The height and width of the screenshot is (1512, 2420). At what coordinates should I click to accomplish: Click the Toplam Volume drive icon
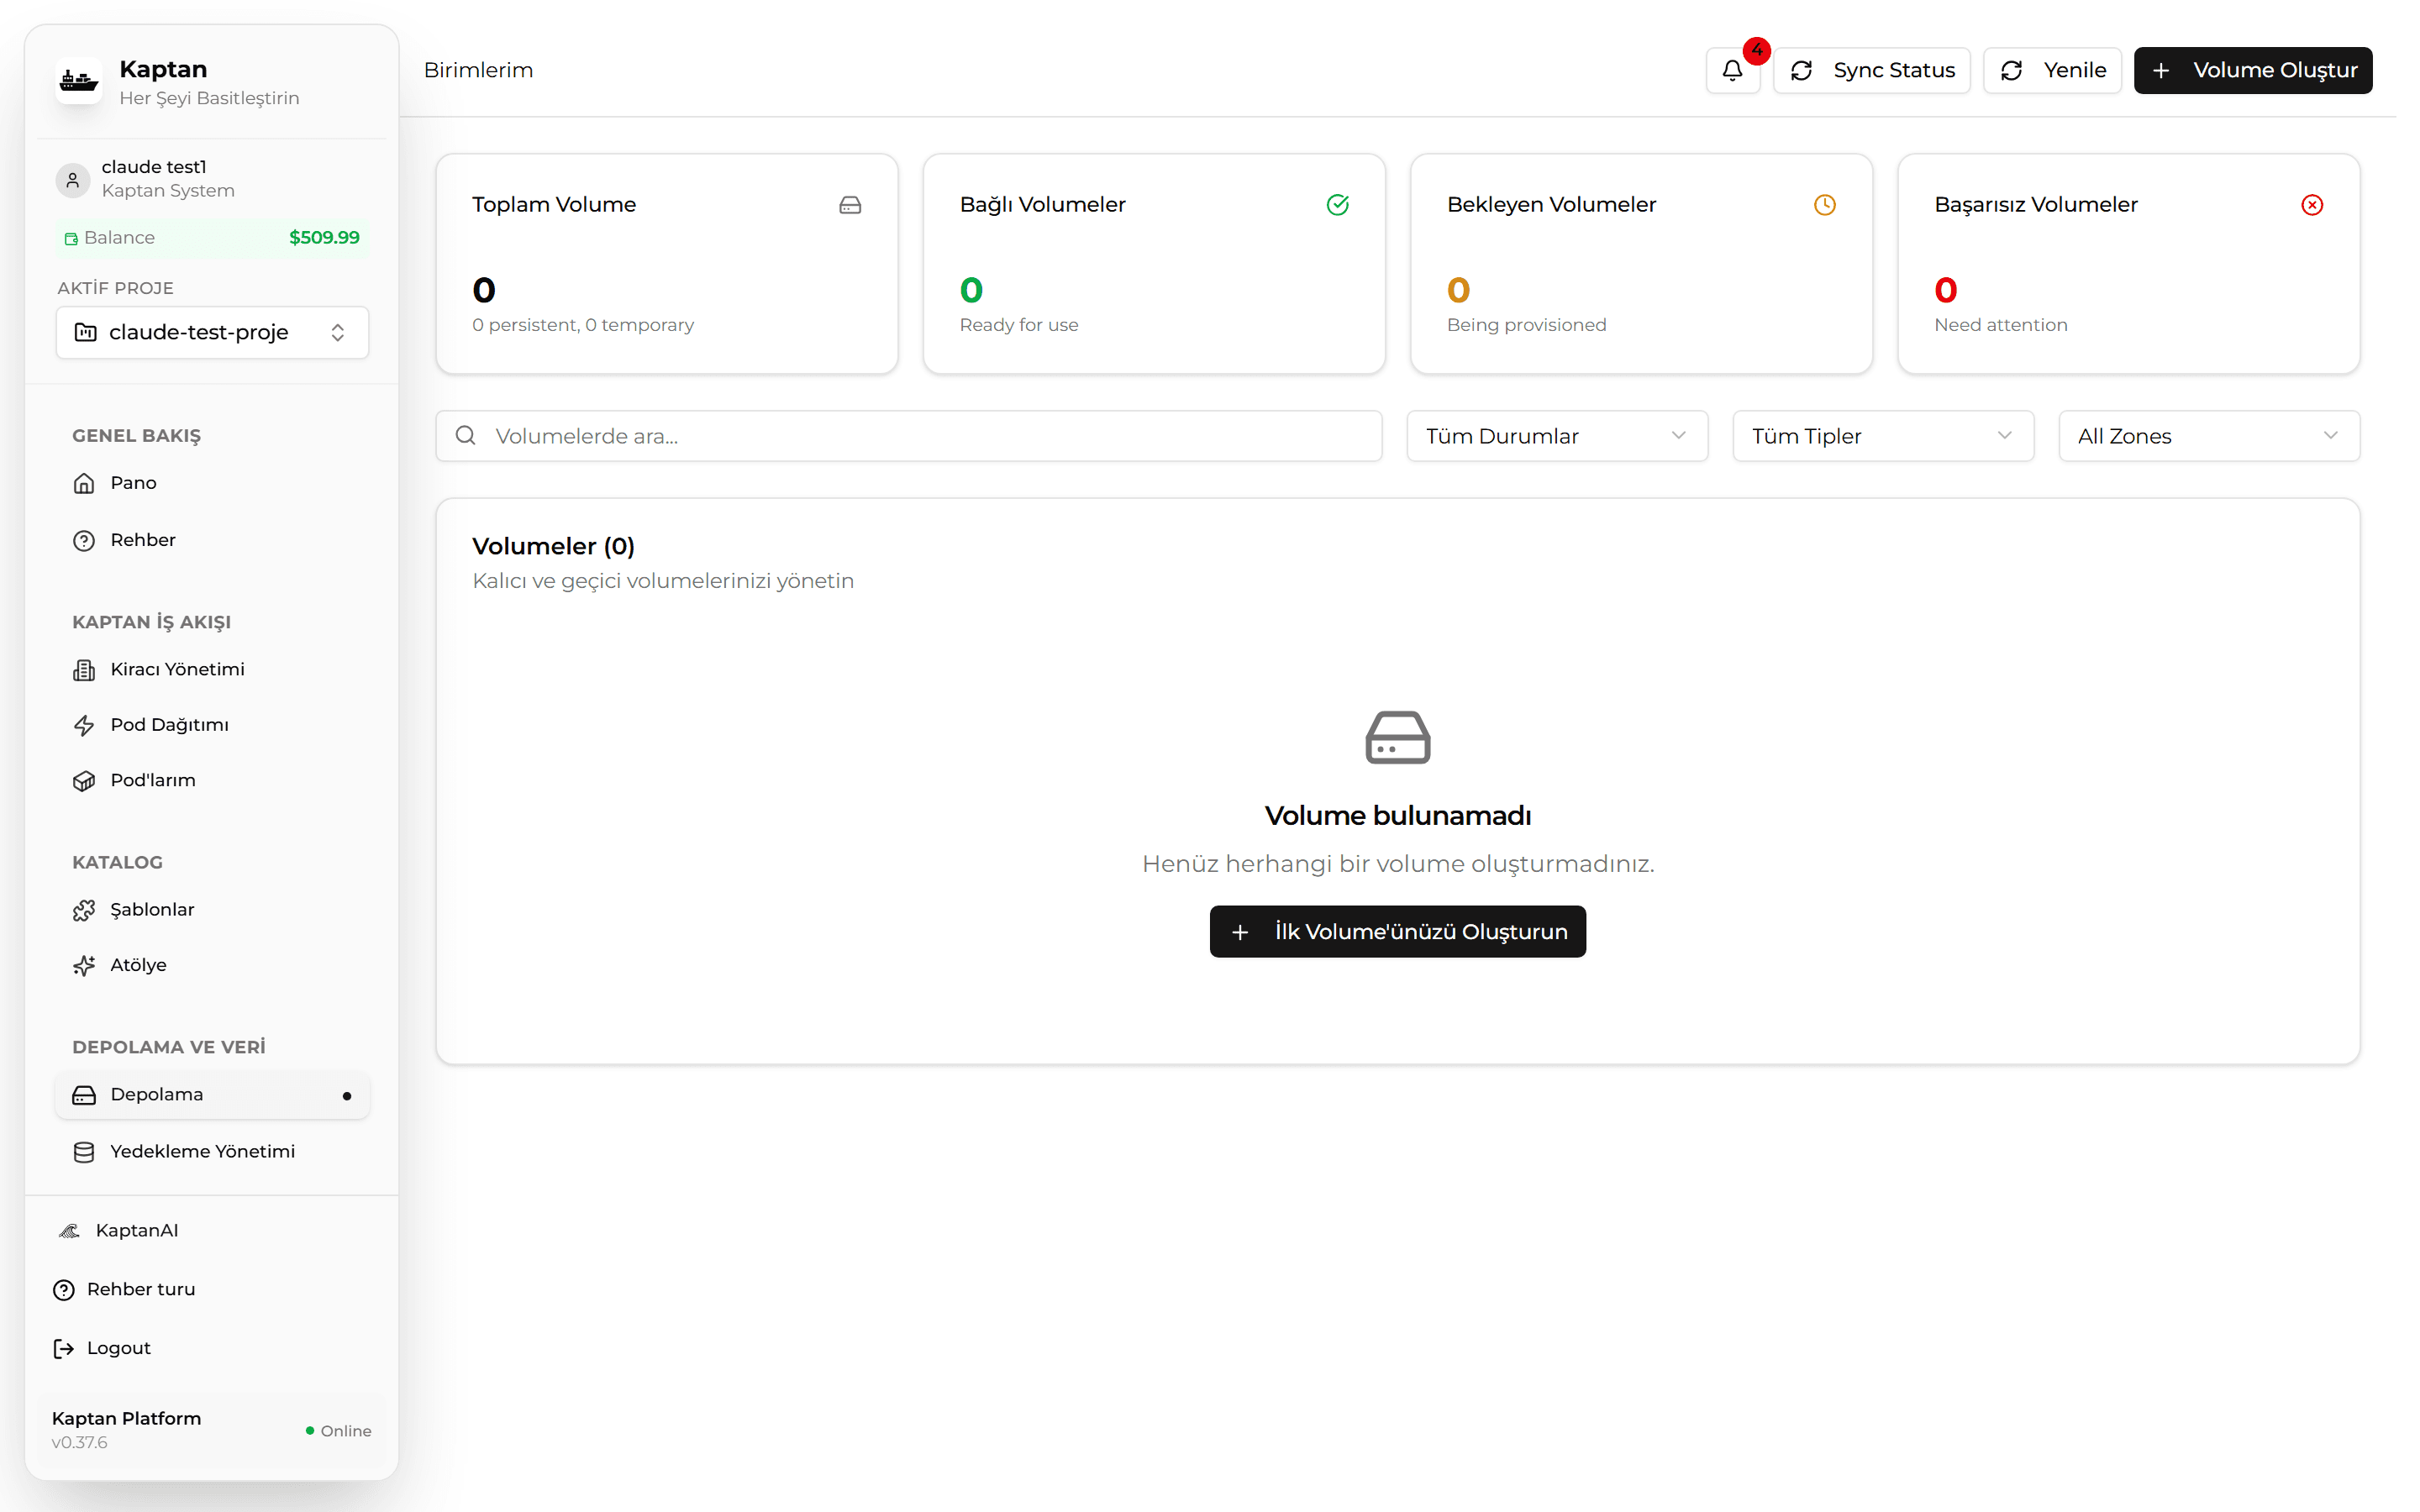click(x=850, y=205)
